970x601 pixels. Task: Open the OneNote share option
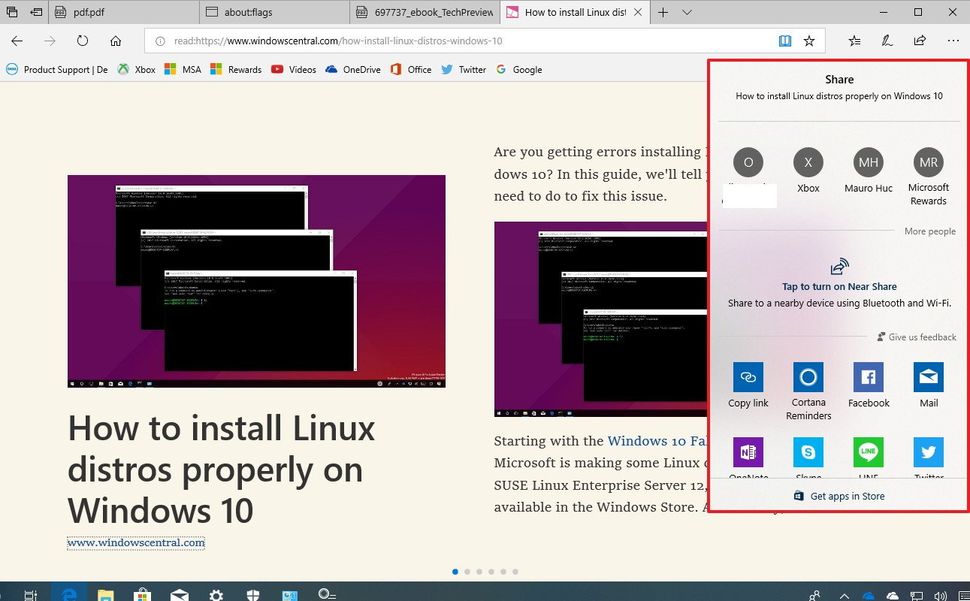(748, 453)
